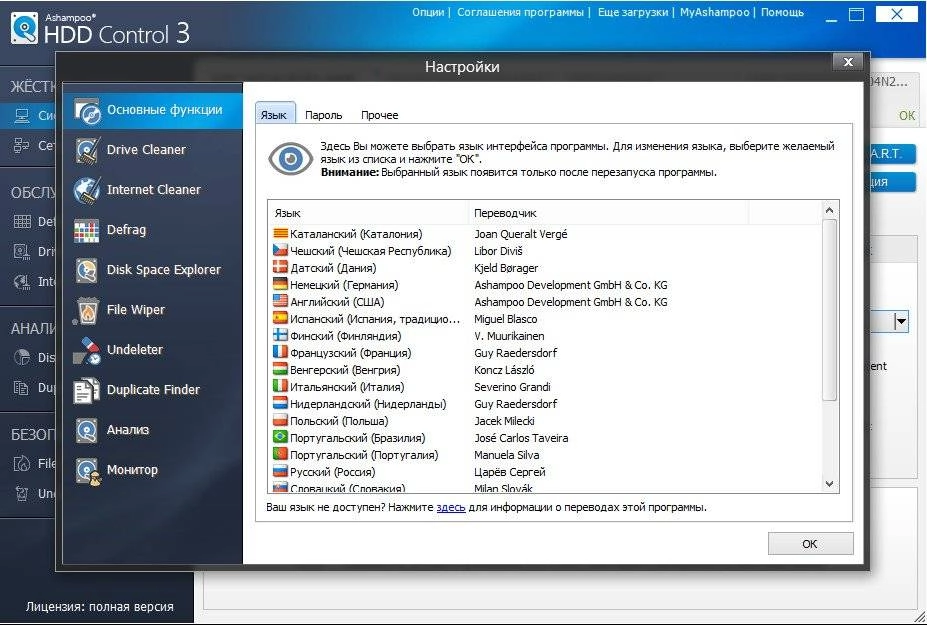Click translator name José Carlos Taveira
This screenshot has height=625, width=927.
coord(521,438)
